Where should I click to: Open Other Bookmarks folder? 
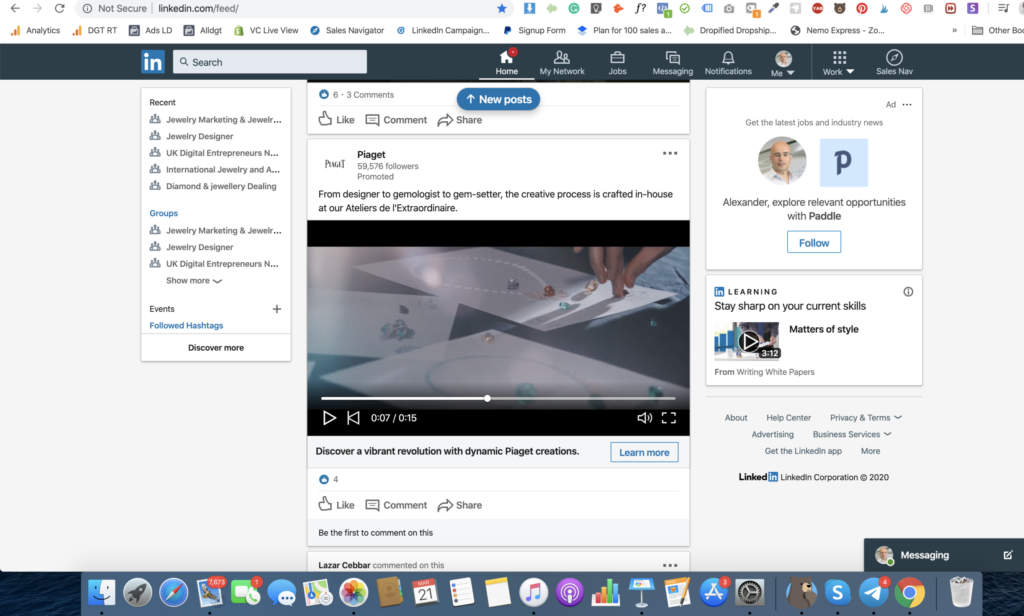(997, 30)
